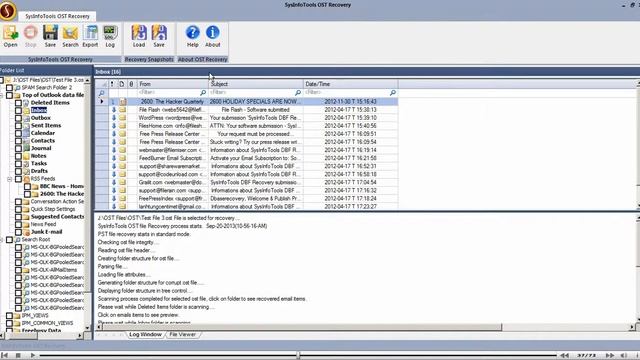Select the MS-OLK-AllMailItems search folder

click(x=53, y=270)
